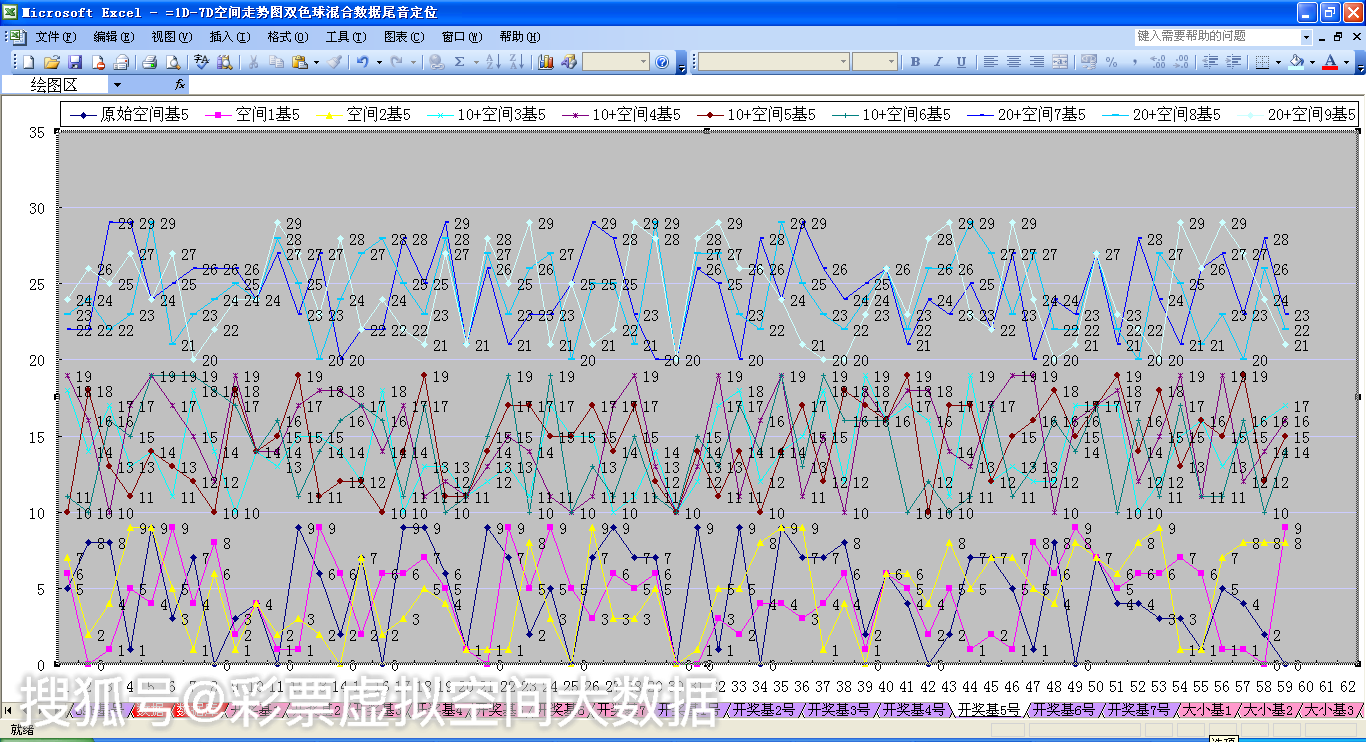The height and width of the screenshot is (742, 1366).
Task: Pick the Font Color red A swatch
Action: tap(1330, 62)
